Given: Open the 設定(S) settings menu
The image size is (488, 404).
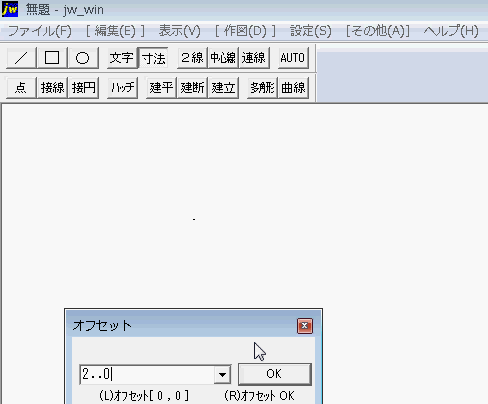Looking at the screenshot, I should [x=311, y=31].
